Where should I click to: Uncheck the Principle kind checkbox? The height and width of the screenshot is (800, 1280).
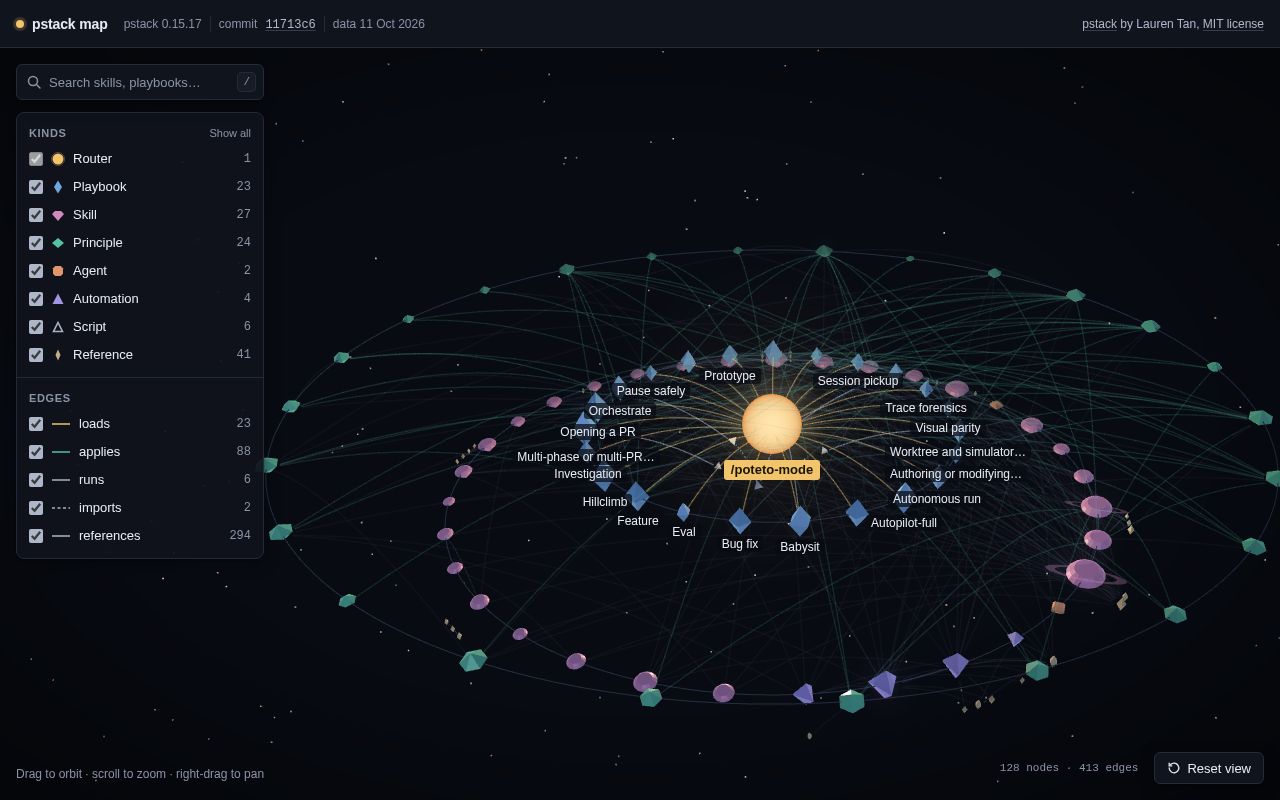click(x=36, y=243)
